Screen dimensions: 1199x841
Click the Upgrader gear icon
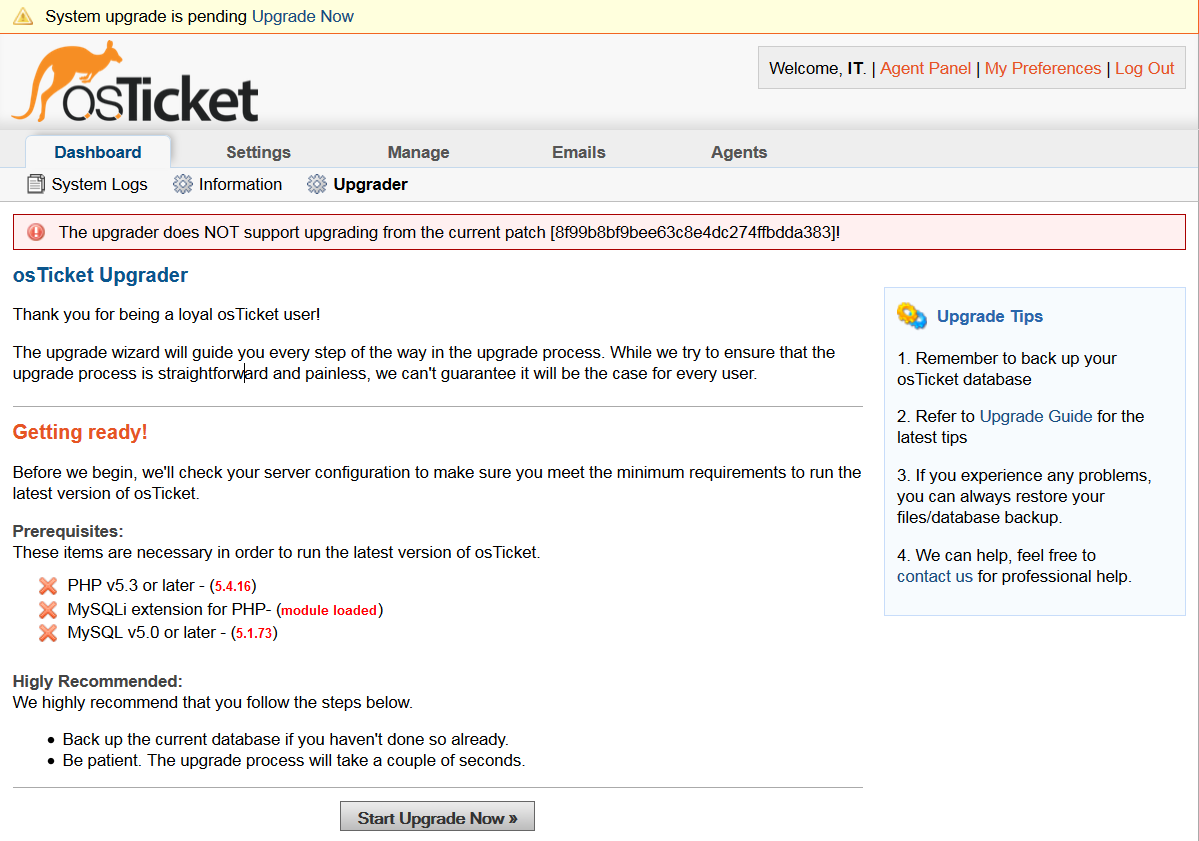(x=317, y=184)
